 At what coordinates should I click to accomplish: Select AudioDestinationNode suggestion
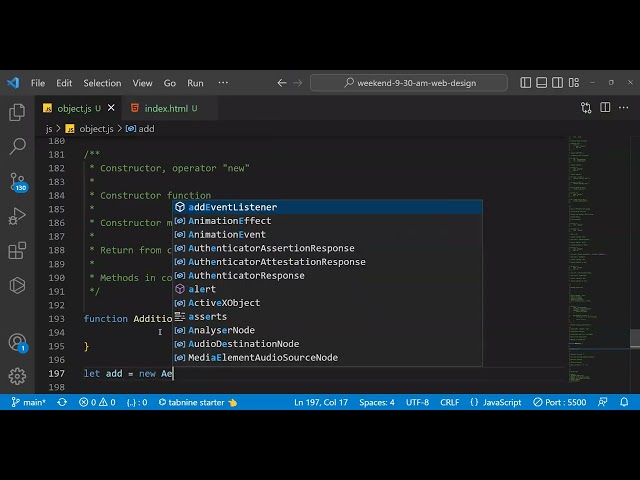327,344
